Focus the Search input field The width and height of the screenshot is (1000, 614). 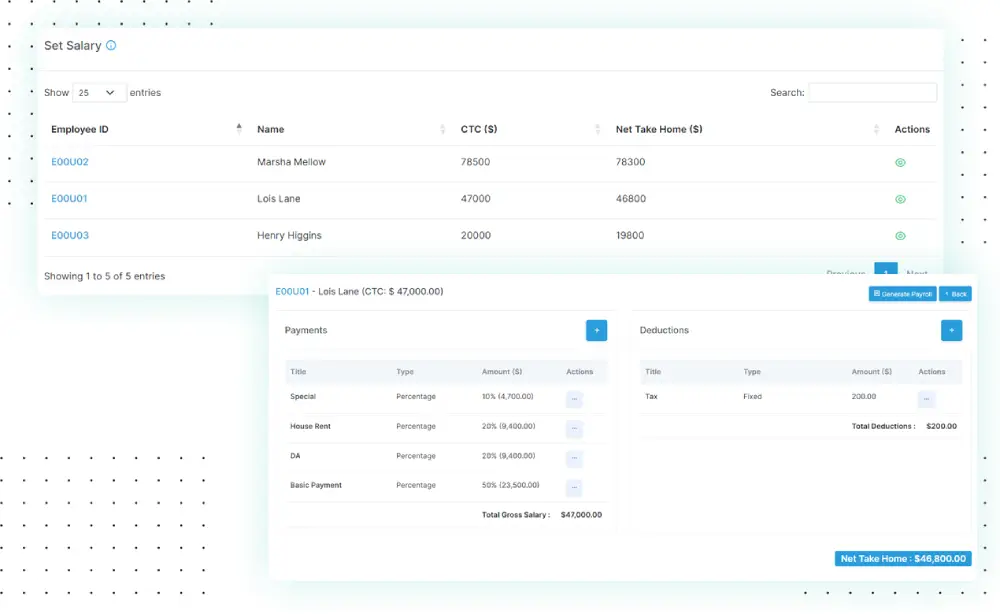click(x=872, y=93)
